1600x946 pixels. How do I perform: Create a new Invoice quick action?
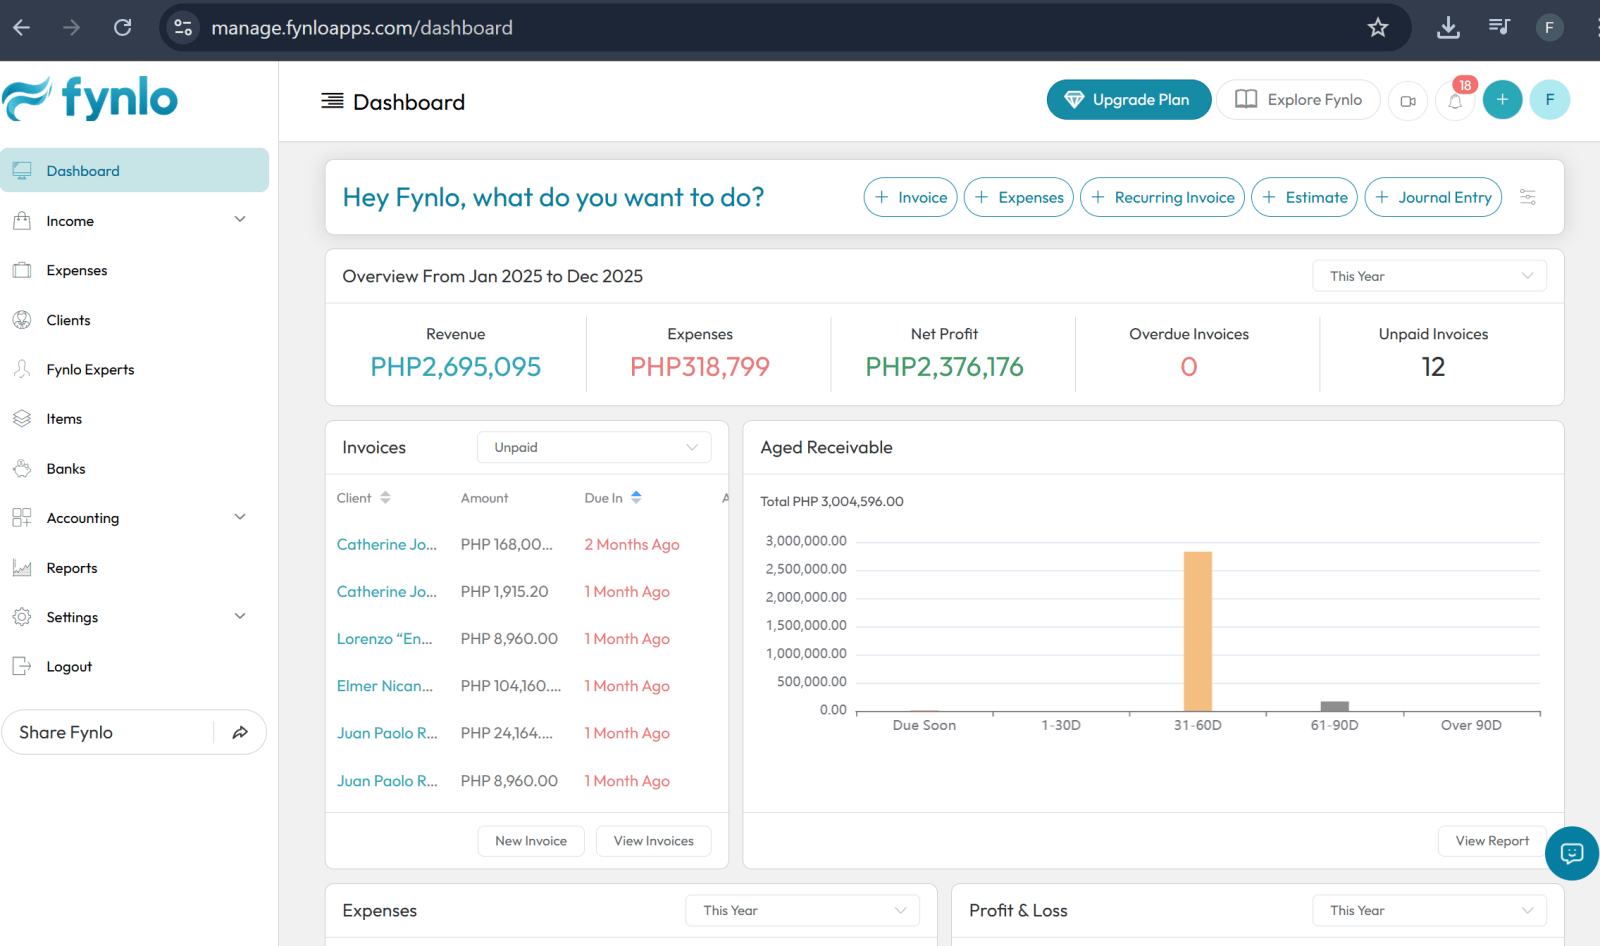click(x=911, y=197)
